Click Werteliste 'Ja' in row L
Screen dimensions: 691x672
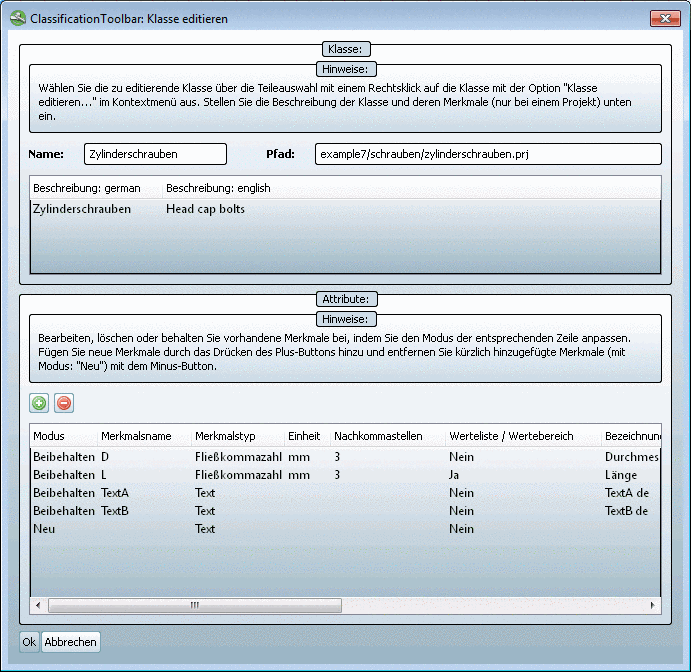[x=454, y=475]
